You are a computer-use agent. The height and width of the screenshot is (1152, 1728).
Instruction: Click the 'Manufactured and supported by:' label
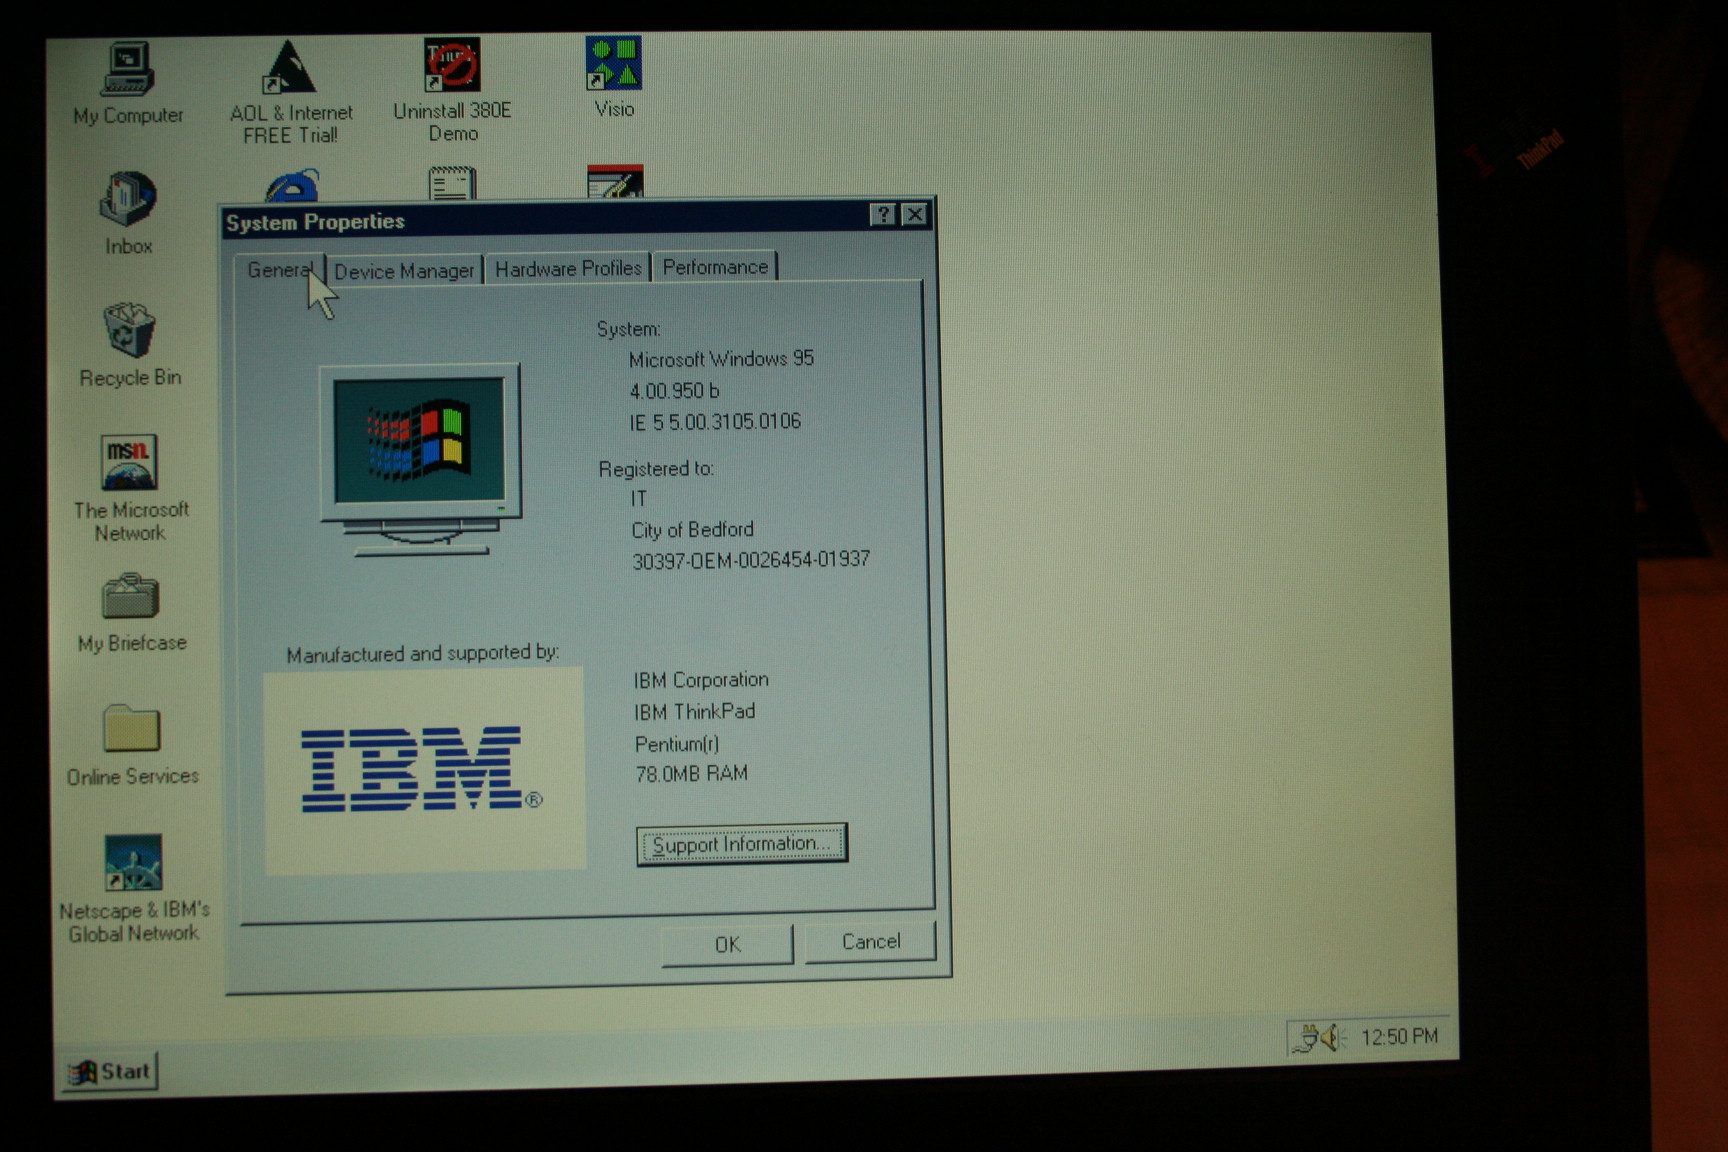[x=422, y=654]
